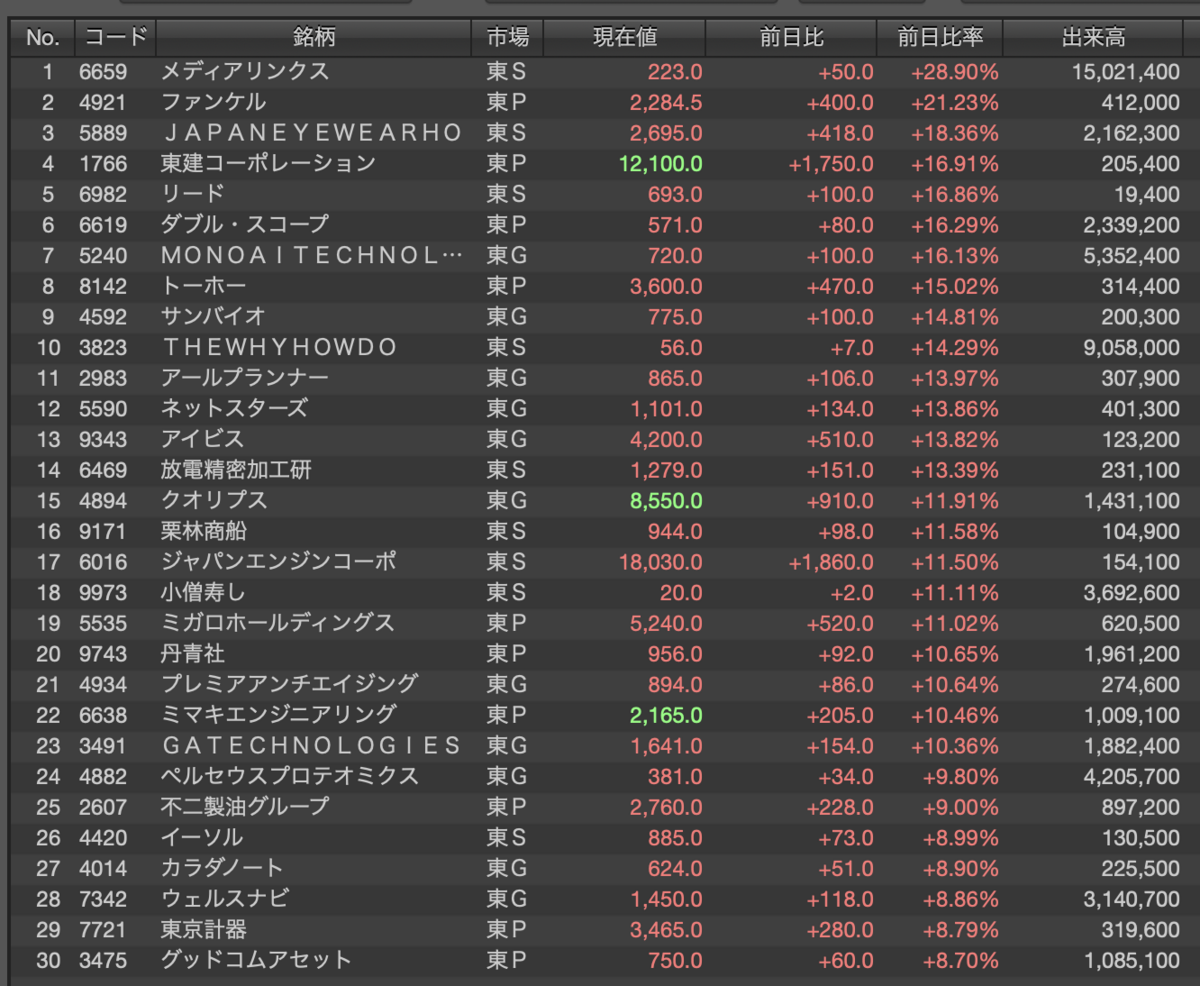1200x986 pixels.
Task: Sort by the 出来高 column header
Action: [1093, 38]
